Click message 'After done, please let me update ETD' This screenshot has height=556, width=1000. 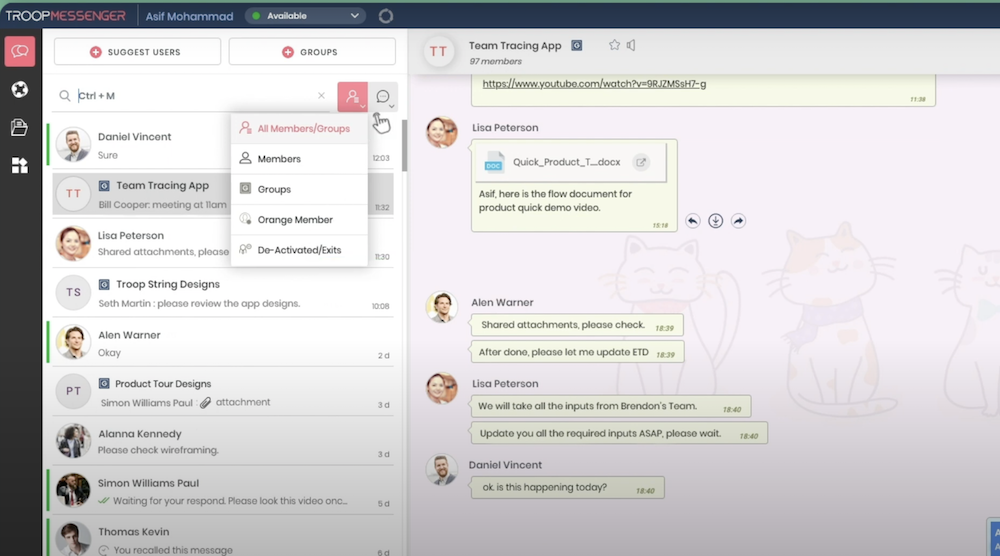click(x=577, y=352)
